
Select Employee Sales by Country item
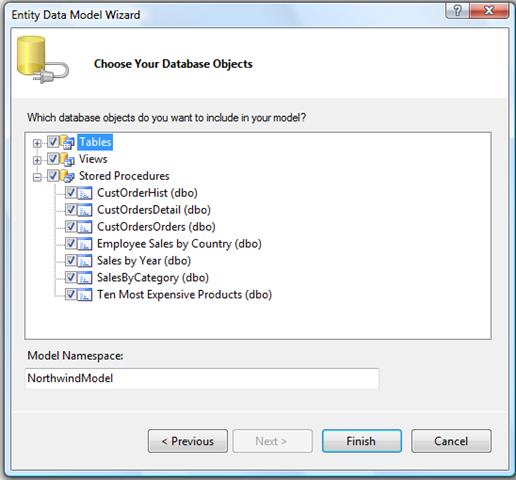179,244
